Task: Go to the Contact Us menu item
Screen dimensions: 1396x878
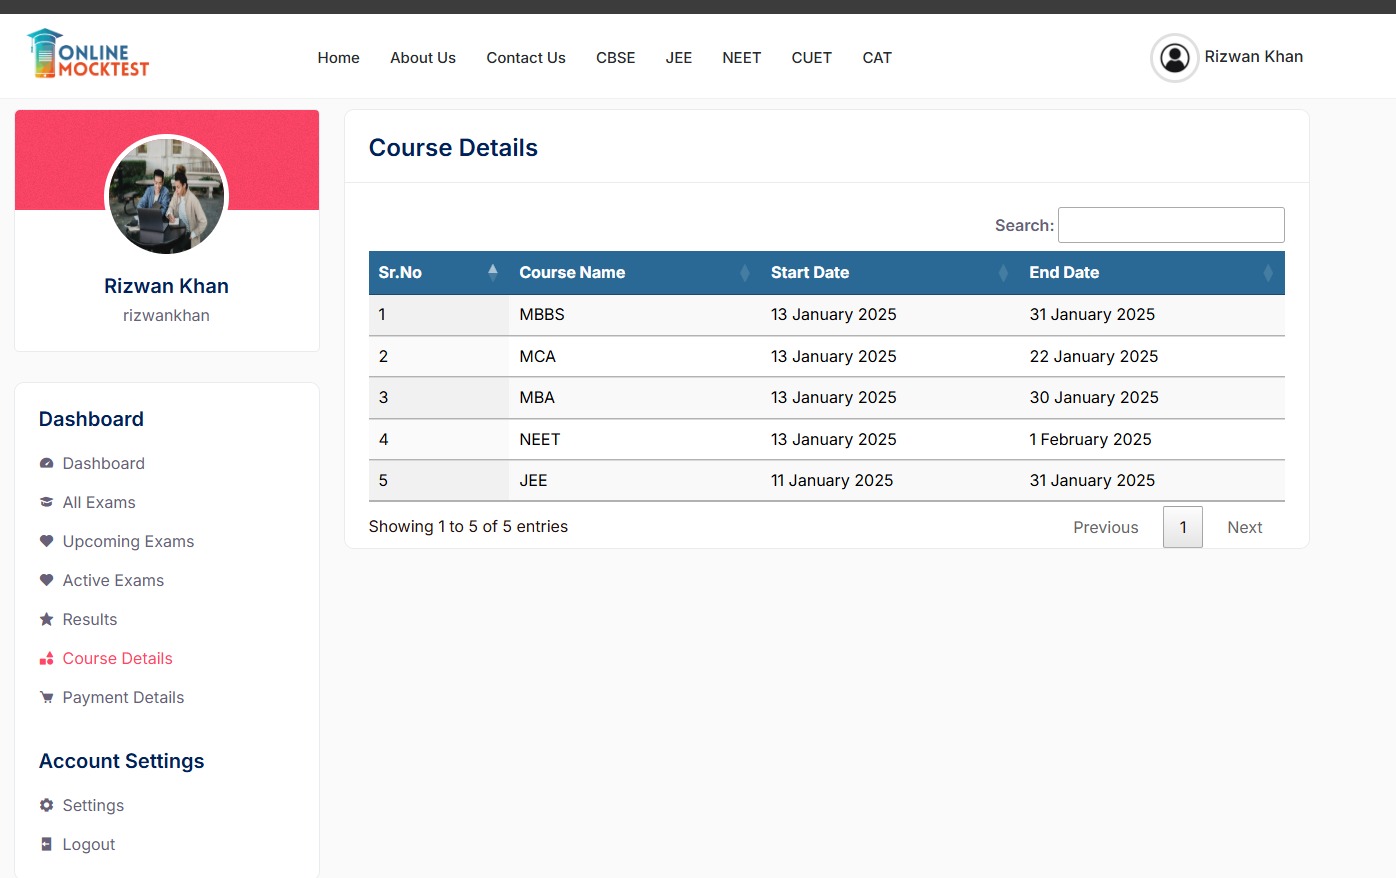Action: click(x=525, y=58)
